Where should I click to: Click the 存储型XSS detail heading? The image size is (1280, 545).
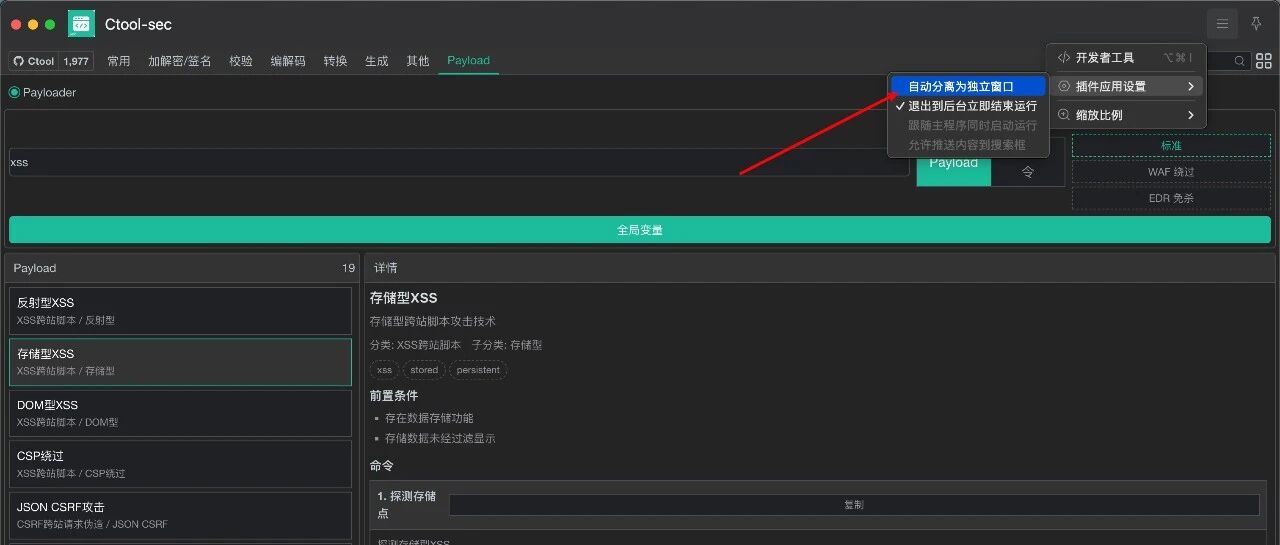[x=404, y=298]
